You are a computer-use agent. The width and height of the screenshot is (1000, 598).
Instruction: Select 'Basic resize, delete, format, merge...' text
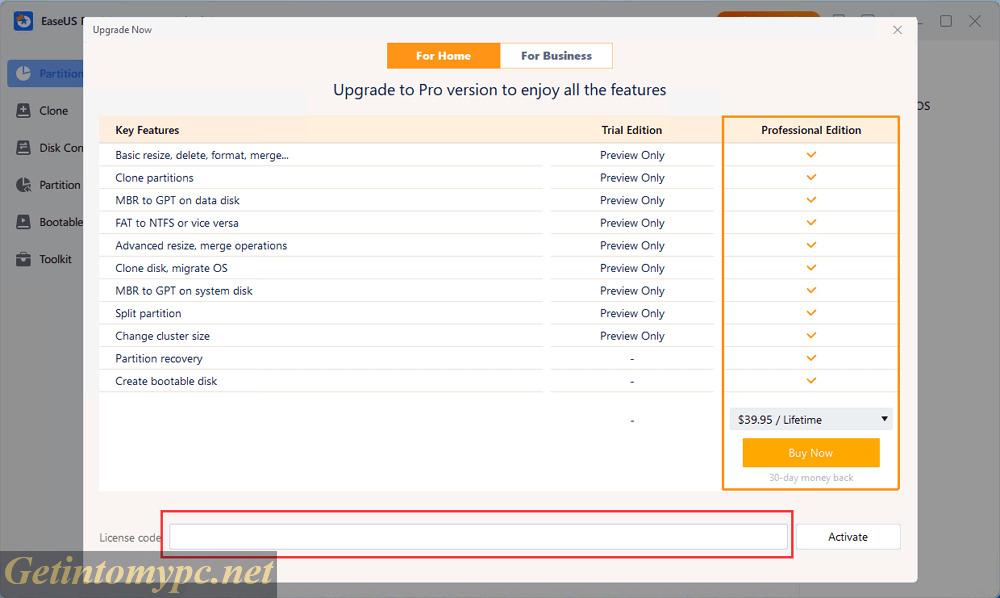pyautogui.click(x=202, y=156)
